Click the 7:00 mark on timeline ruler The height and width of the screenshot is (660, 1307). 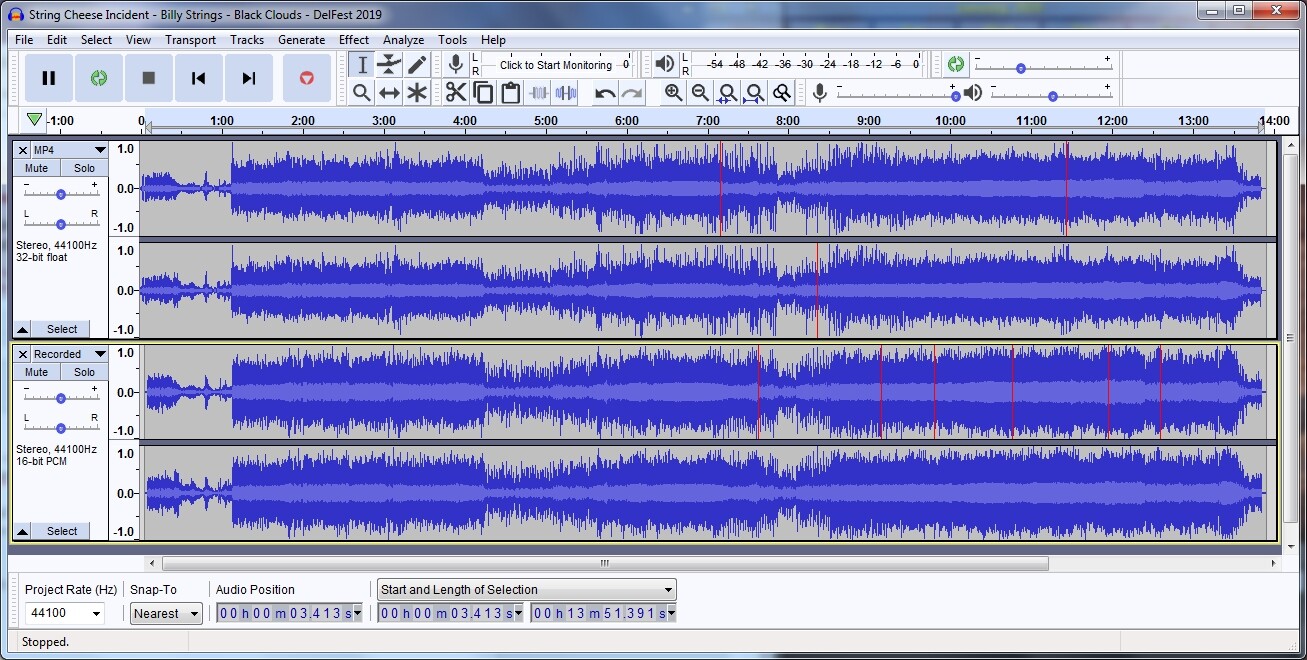[707, 121]
